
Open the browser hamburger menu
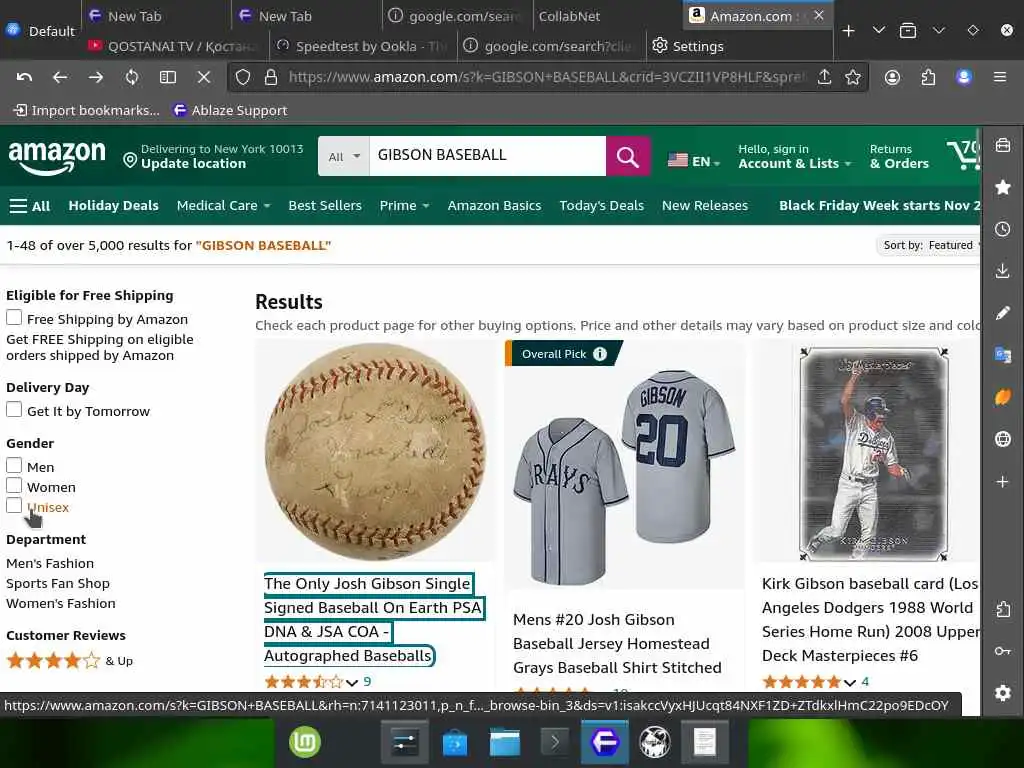(x=1000, y=77)
